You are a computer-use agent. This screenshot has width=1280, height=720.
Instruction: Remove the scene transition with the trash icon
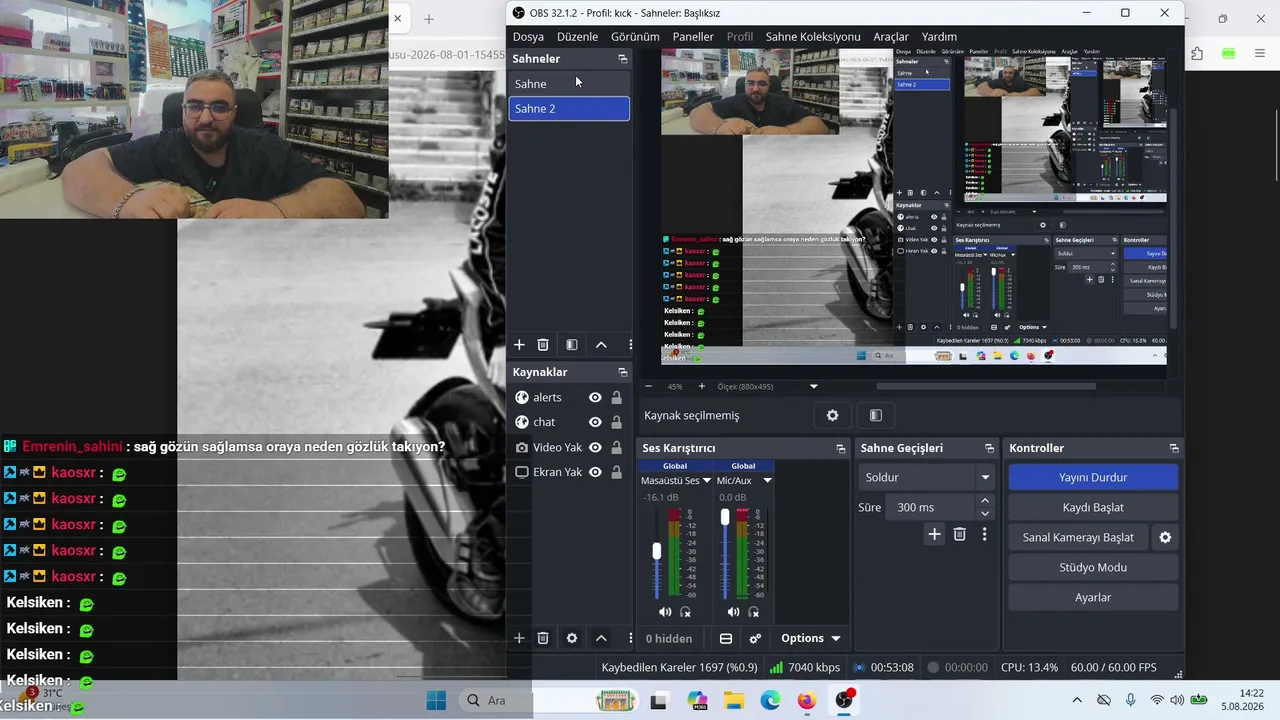[x=960, y=535]
